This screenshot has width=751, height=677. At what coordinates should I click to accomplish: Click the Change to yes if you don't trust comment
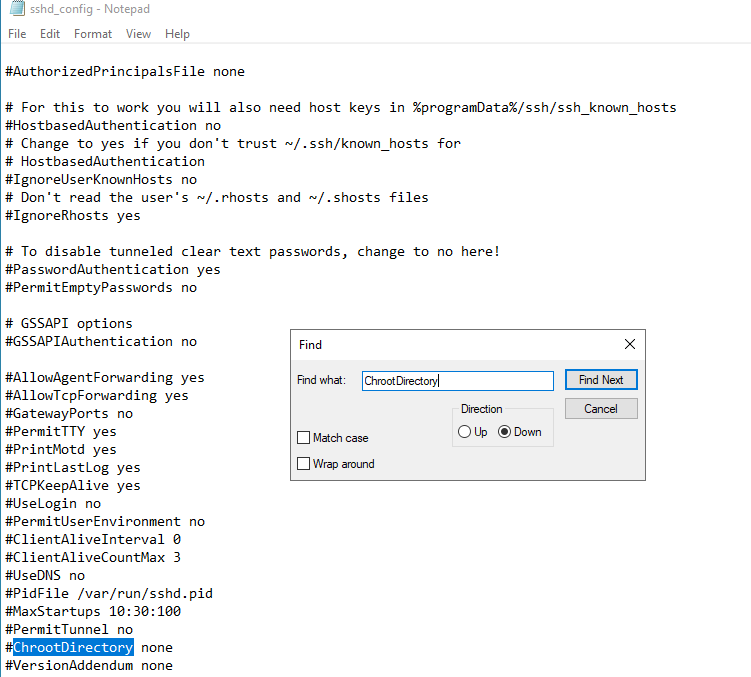(233, 144)
